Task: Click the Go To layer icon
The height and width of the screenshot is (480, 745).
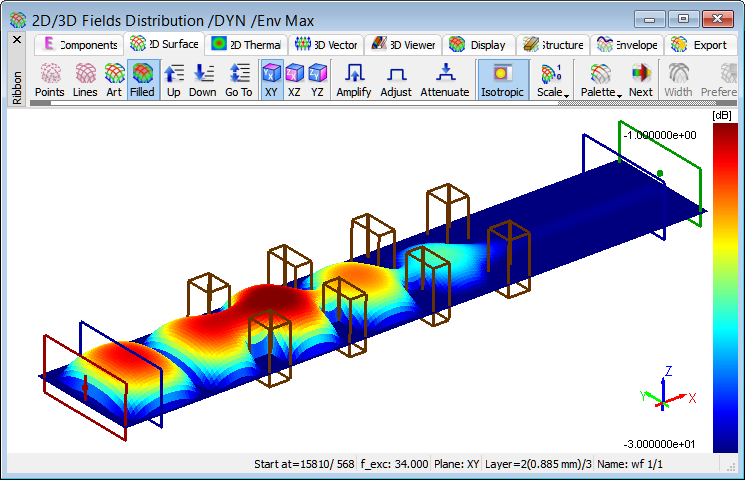Action: (239, 80)
